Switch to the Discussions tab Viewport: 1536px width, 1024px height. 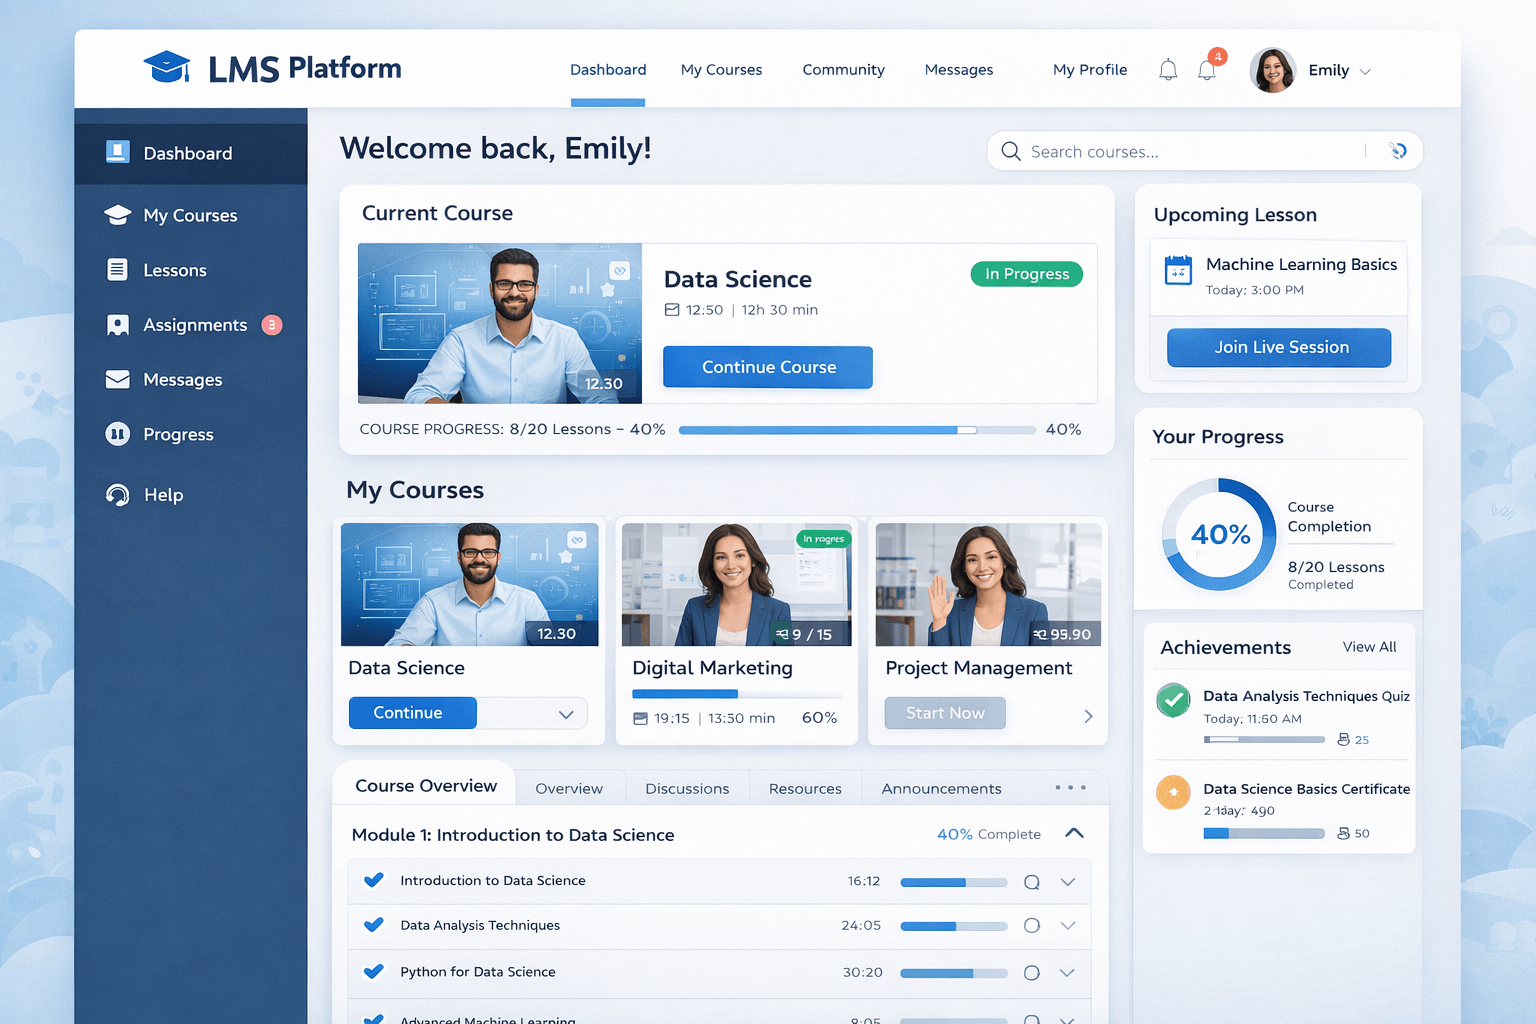coord(687,789)
